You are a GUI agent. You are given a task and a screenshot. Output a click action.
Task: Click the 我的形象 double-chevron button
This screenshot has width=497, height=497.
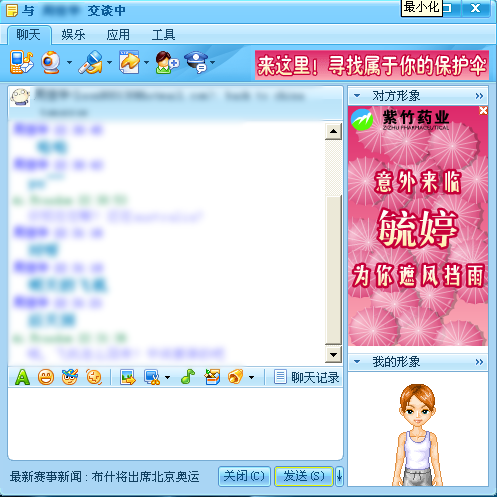click(479, 362)
